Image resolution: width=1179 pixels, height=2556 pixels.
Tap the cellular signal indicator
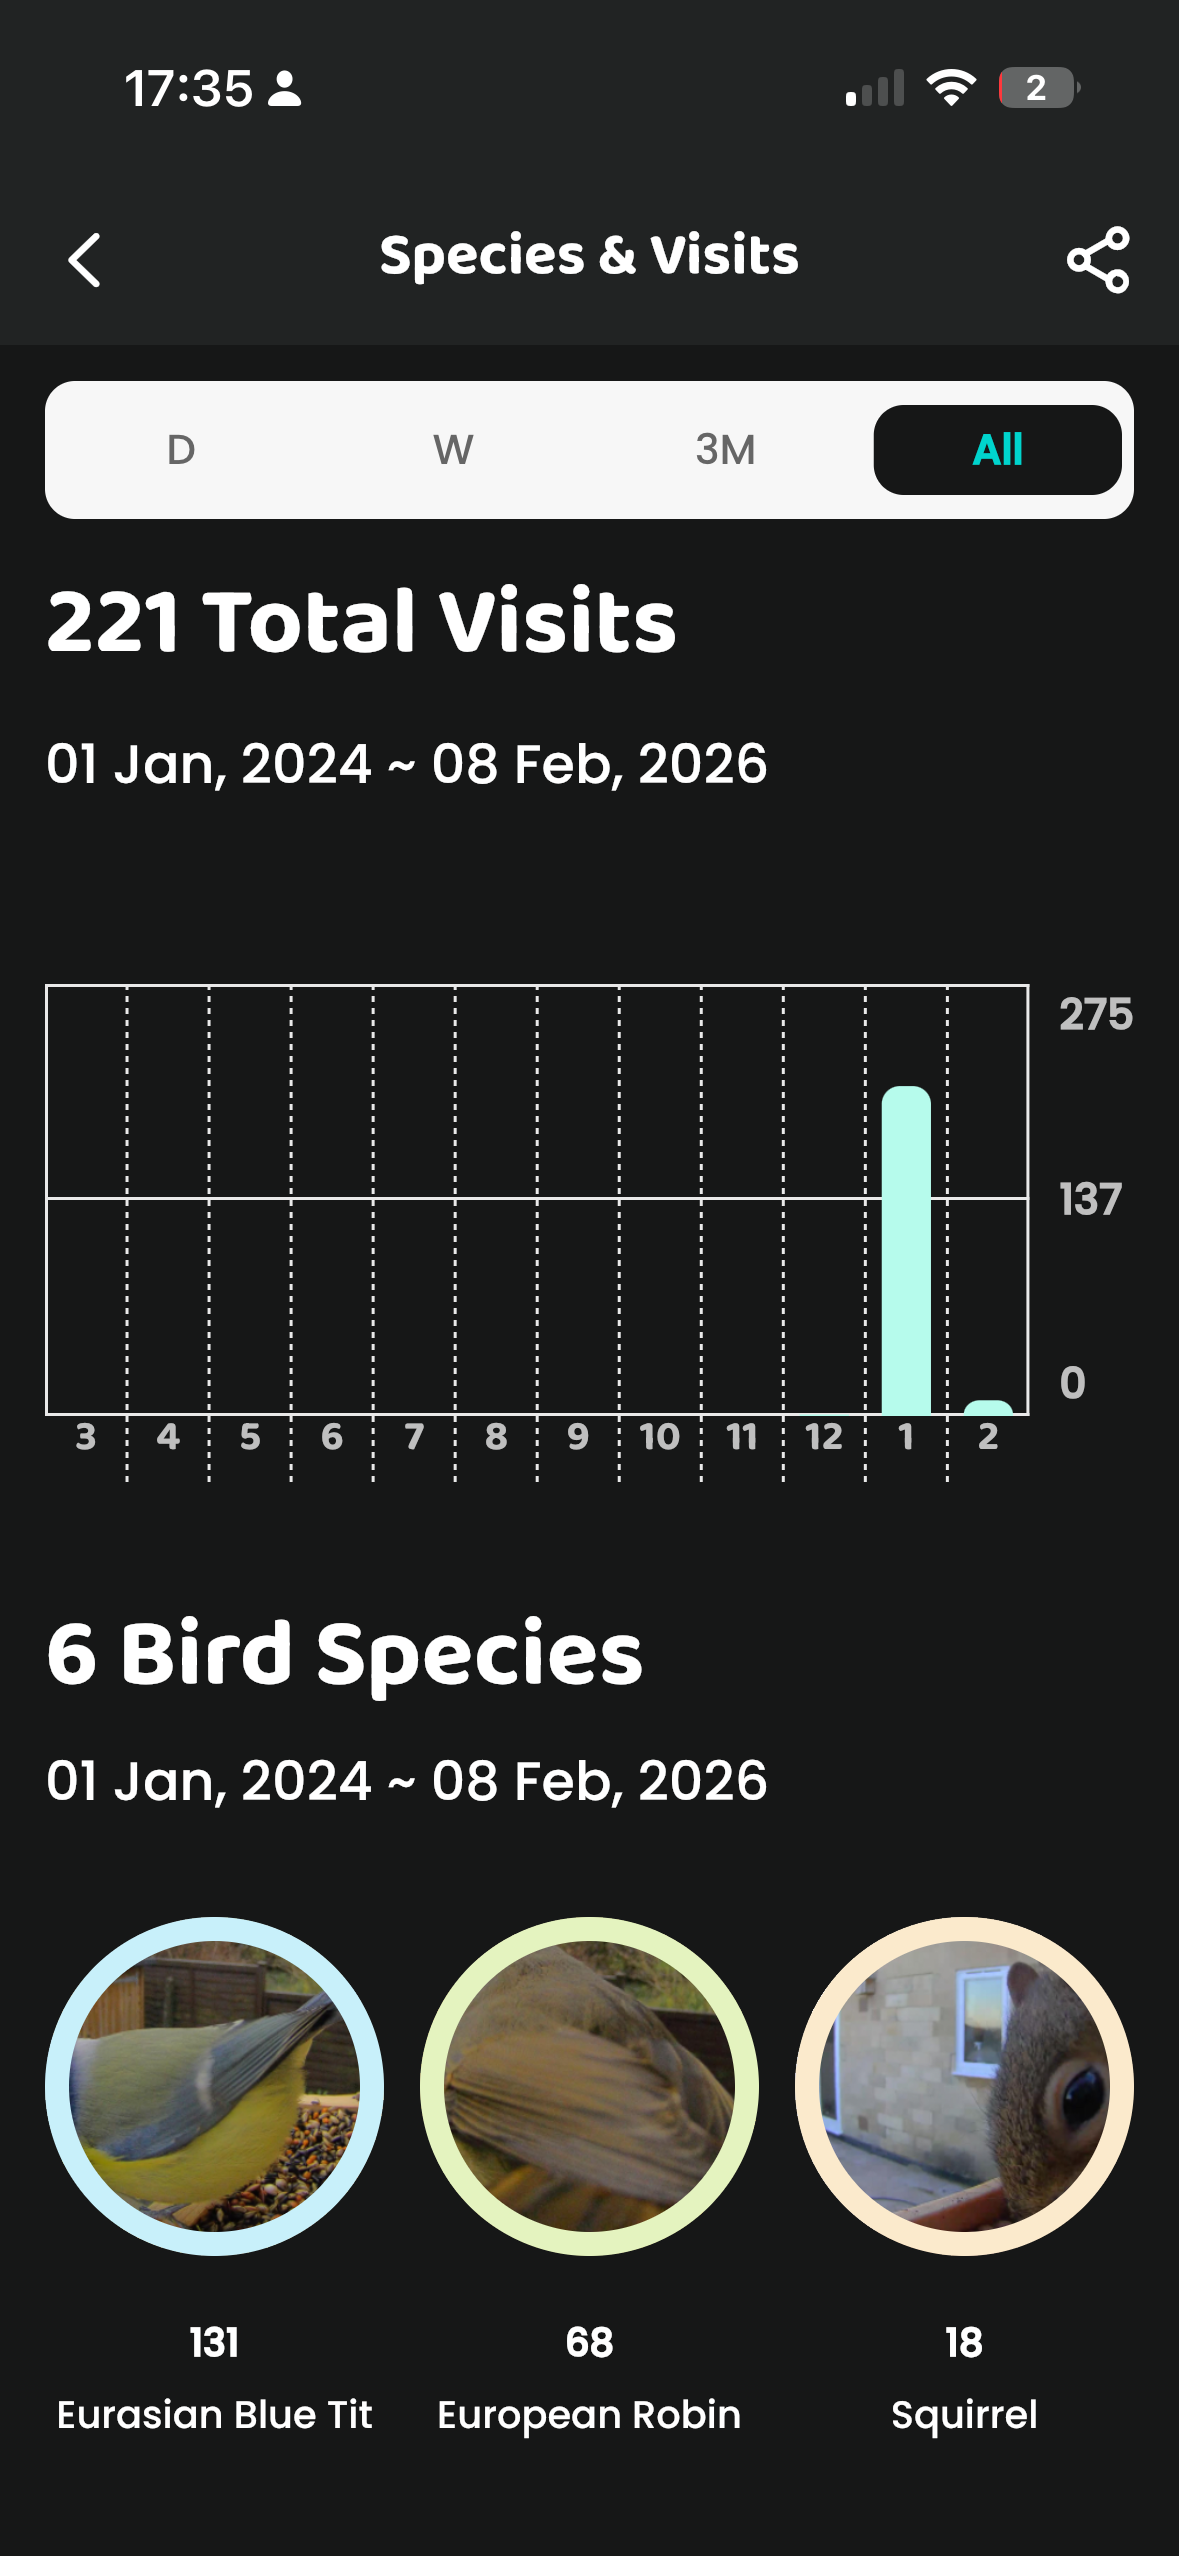[874, 88]
